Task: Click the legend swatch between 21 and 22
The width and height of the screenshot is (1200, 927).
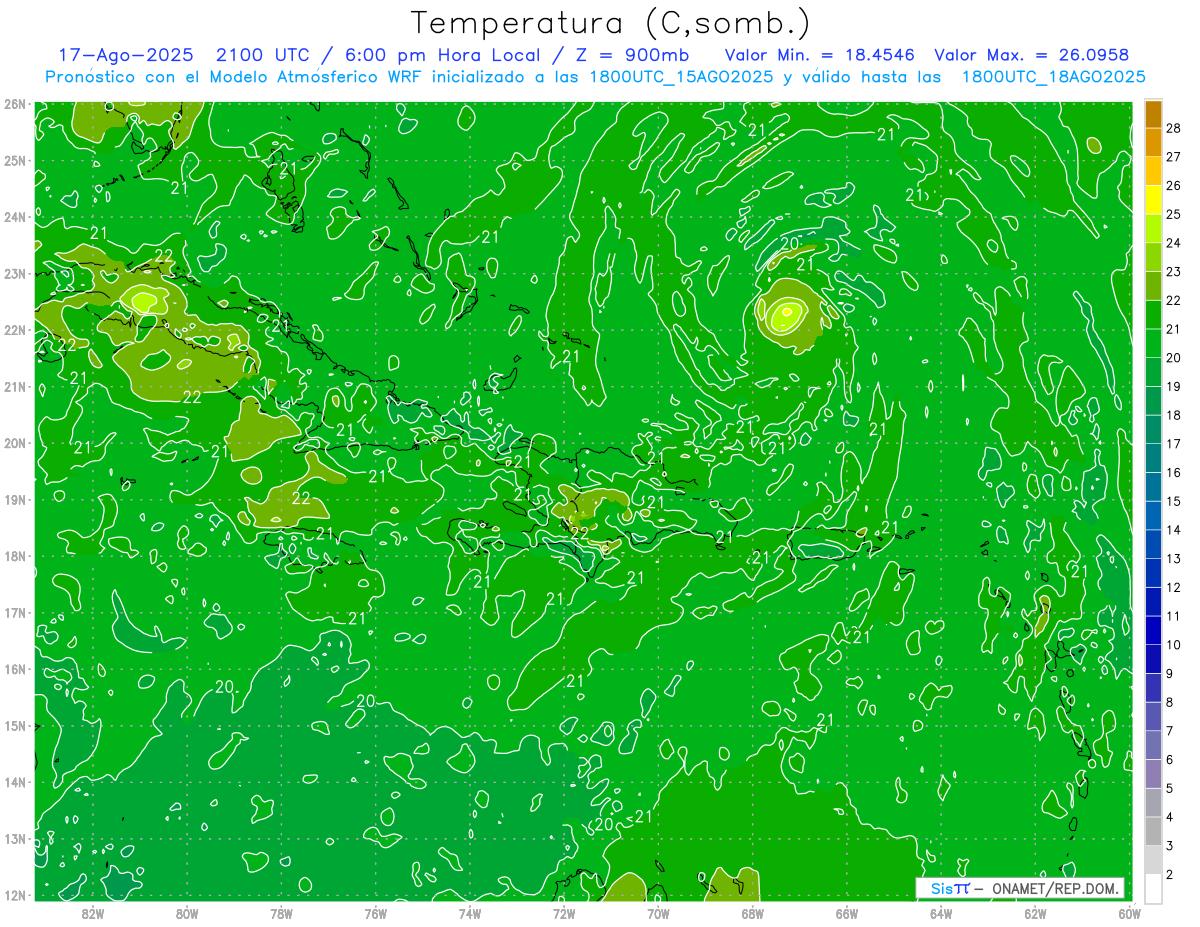Action: (x=1153, y=315)
